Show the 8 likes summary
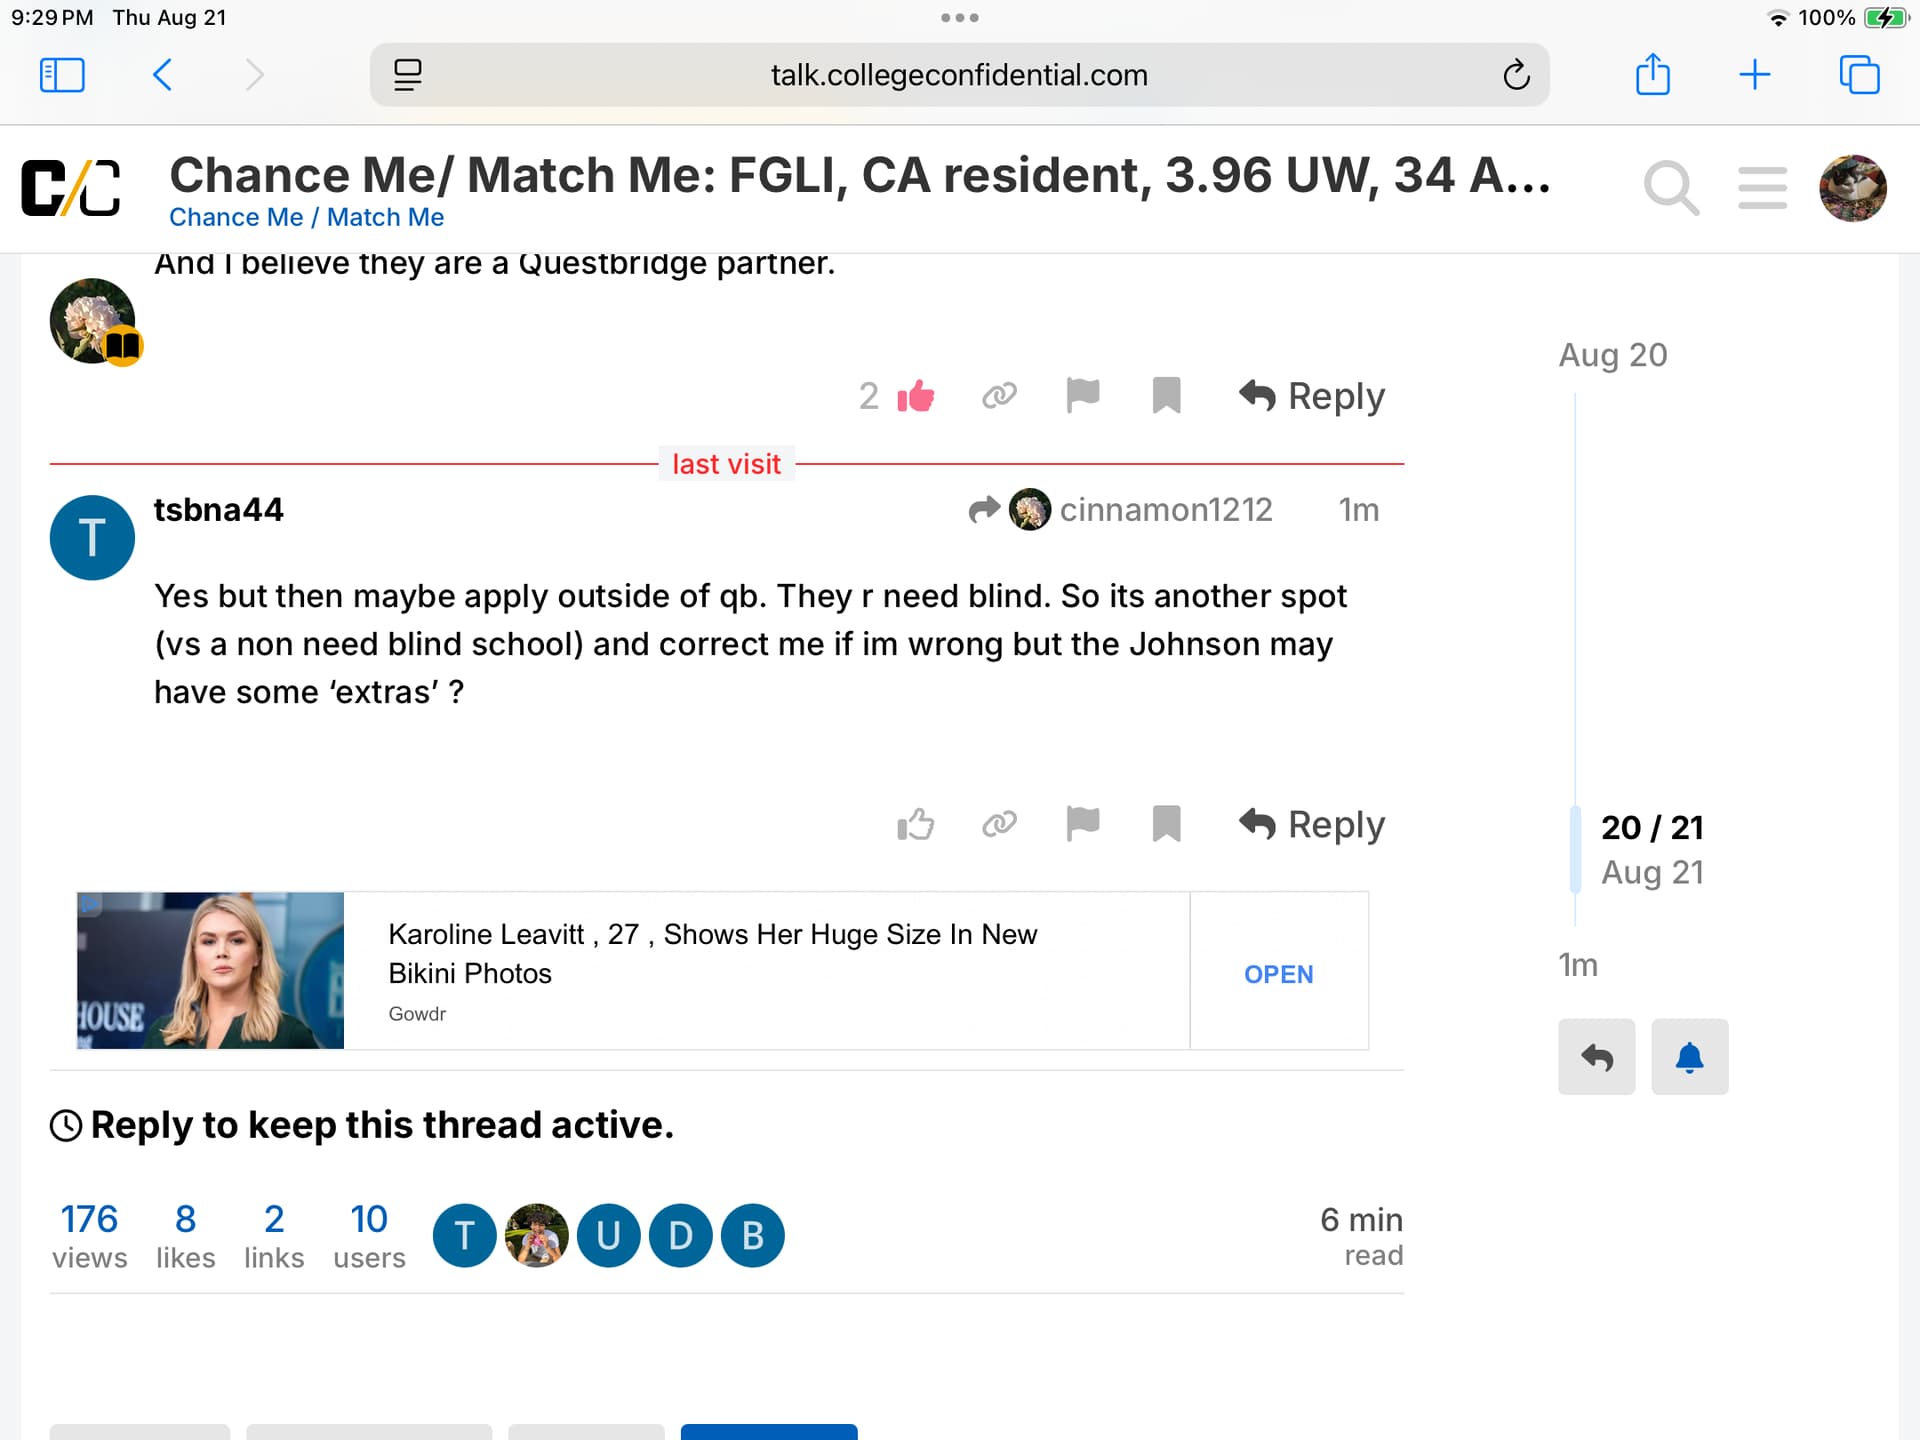Screen dimensions: 1920x1440 pos(185,1236)
